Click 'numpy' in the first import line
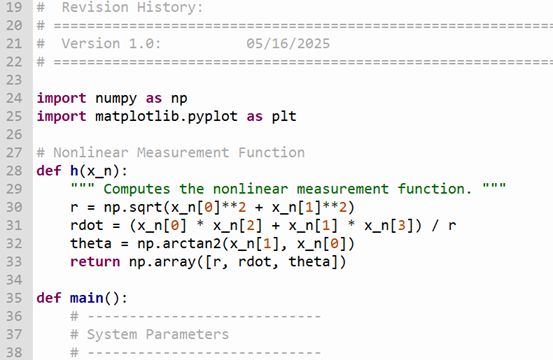 point(116,98)
